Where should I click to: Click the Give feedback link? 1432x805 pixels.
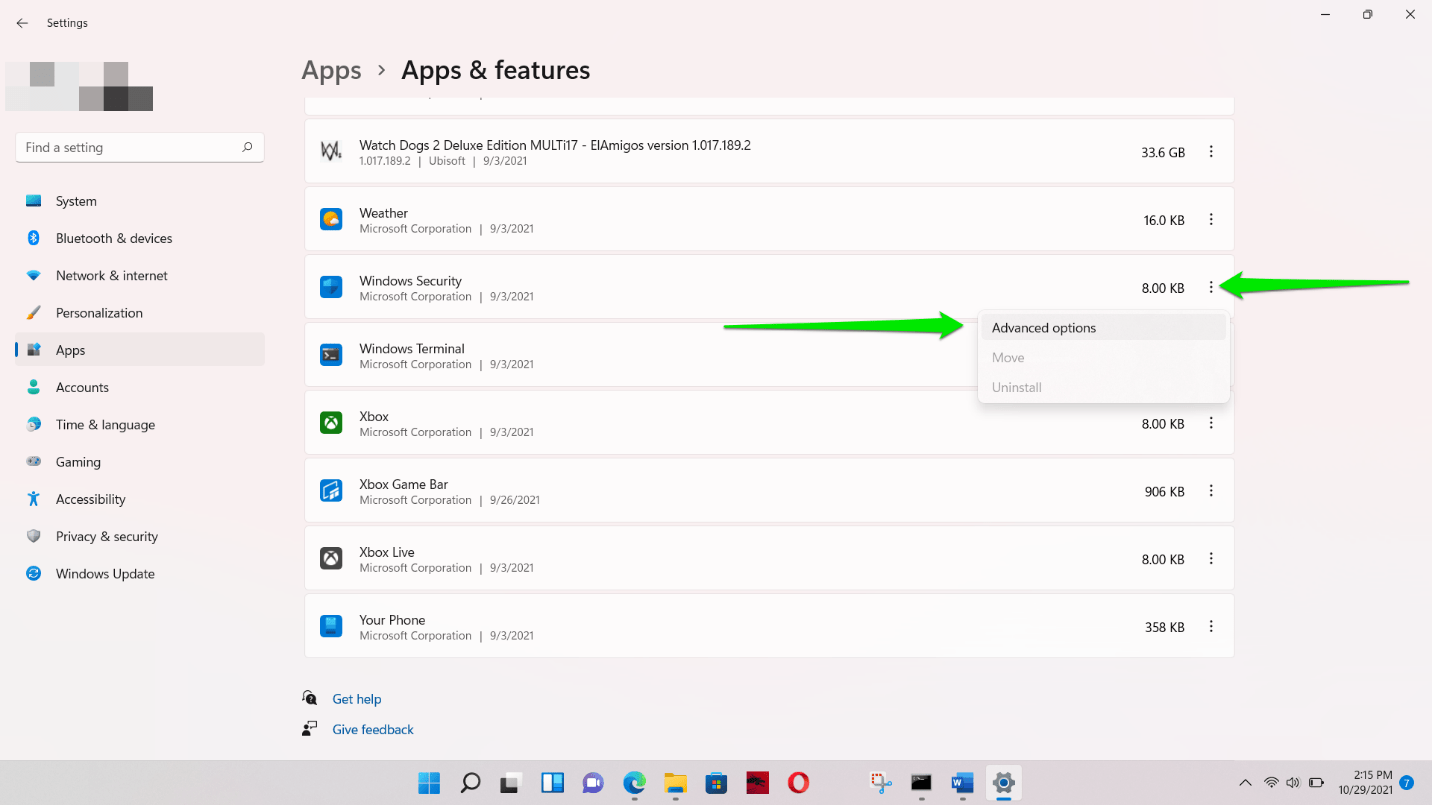(x=372, y=729)
